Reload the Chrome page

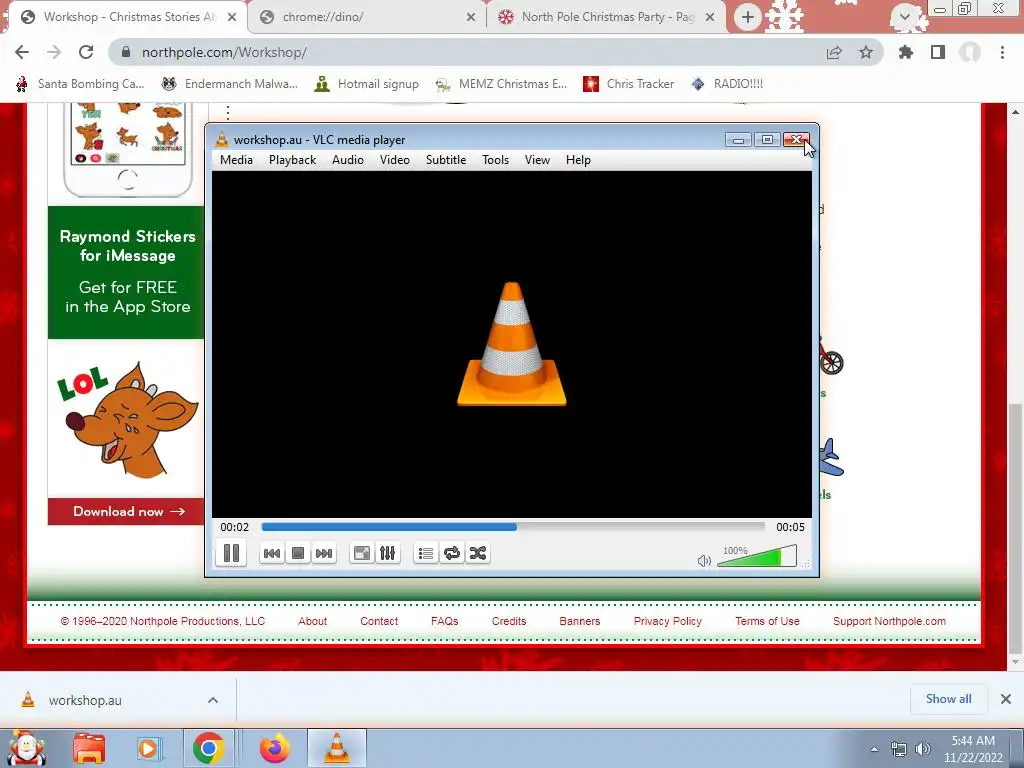(86, 52)
